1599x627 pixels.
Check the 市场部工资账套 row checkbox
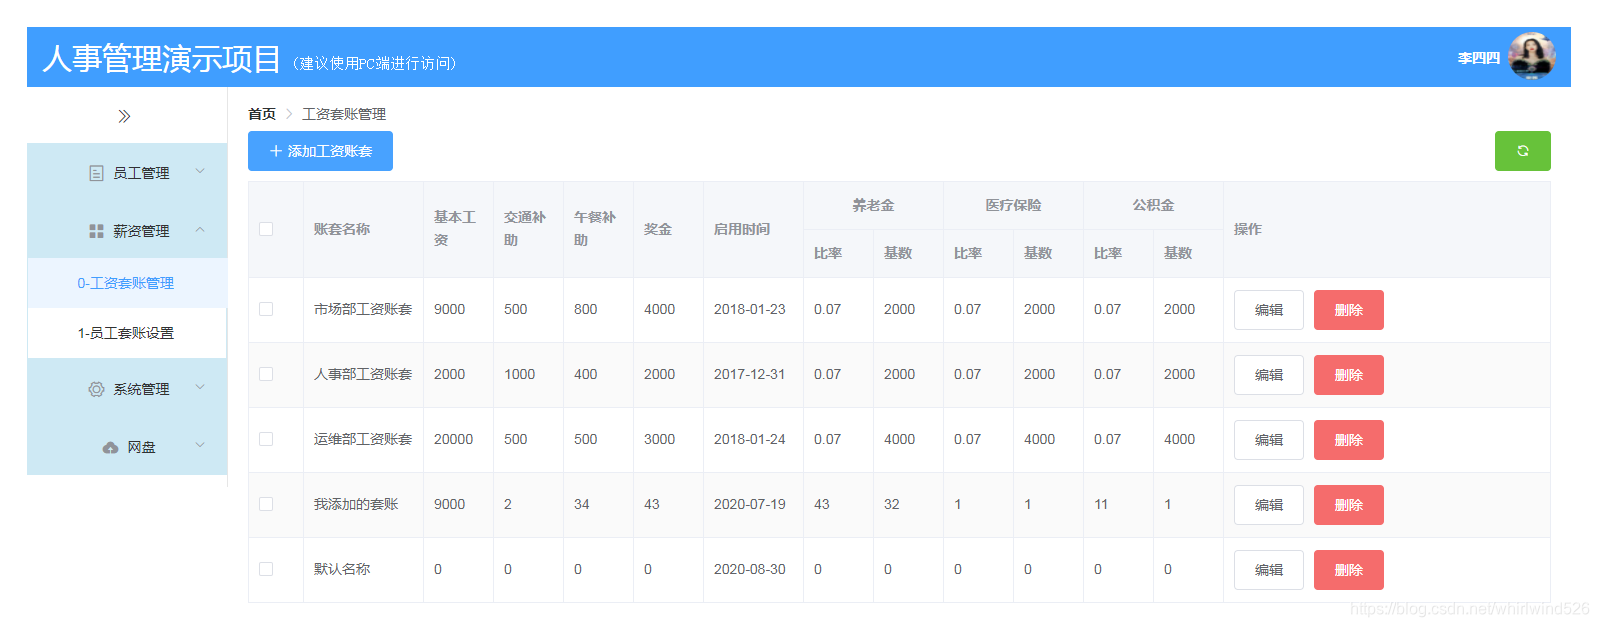266,309
